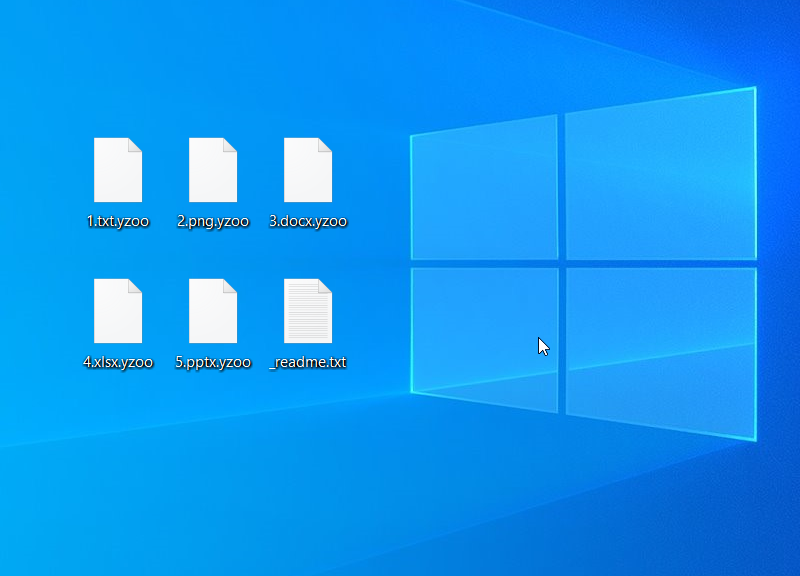Viewport: 800px width, 576px height.
Task: Click the 3.docx.yzoo file icon
Action: pos(308,170)
